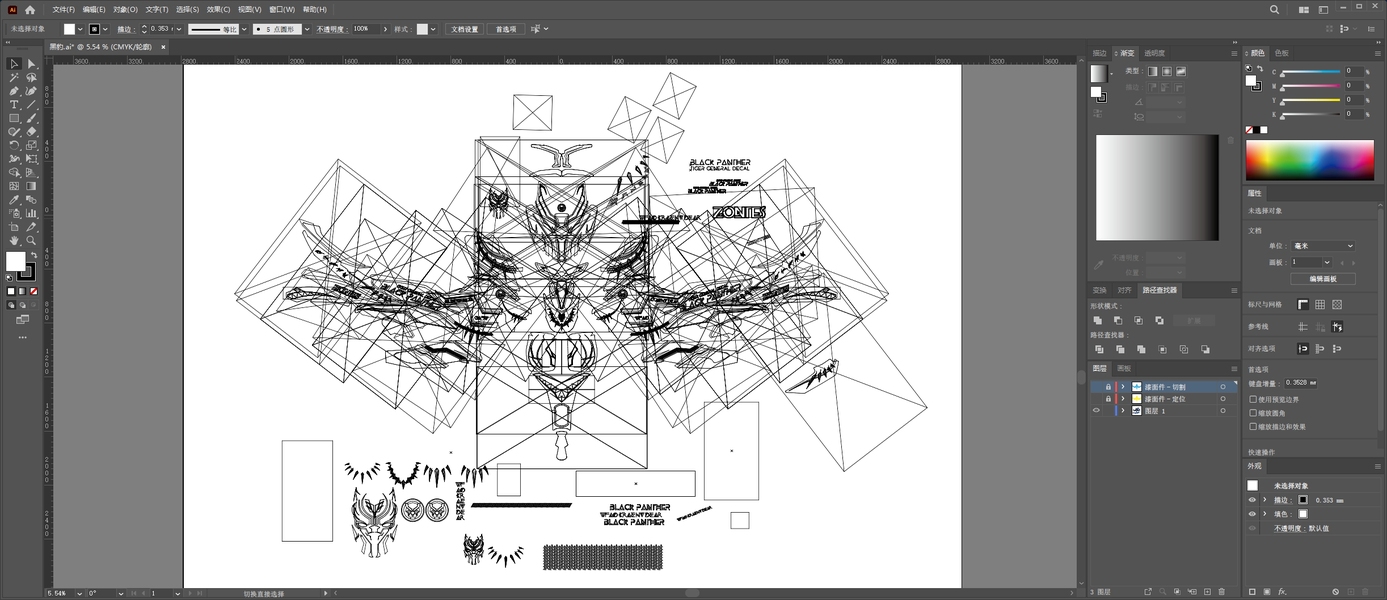Open the 窗口(W) menu
This screenshot has height=600, width=1387.
282,9
